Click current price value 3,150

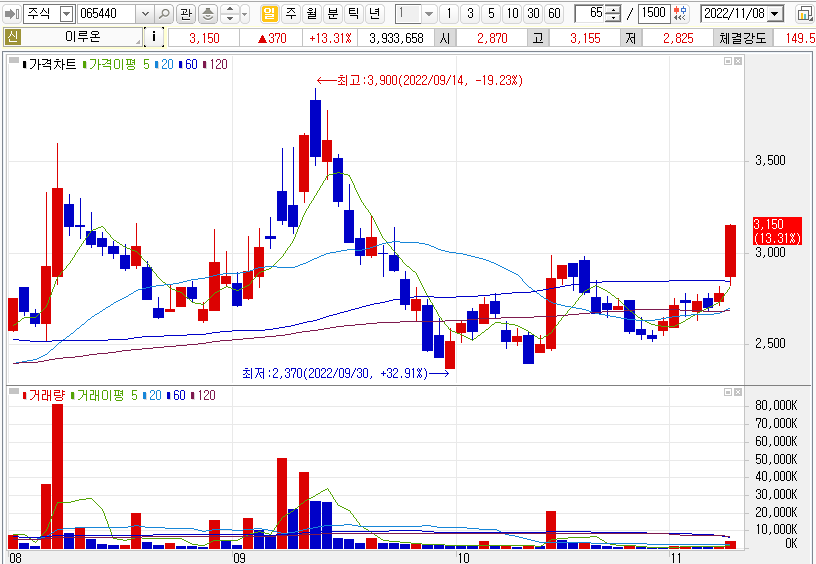pos(204,38)
